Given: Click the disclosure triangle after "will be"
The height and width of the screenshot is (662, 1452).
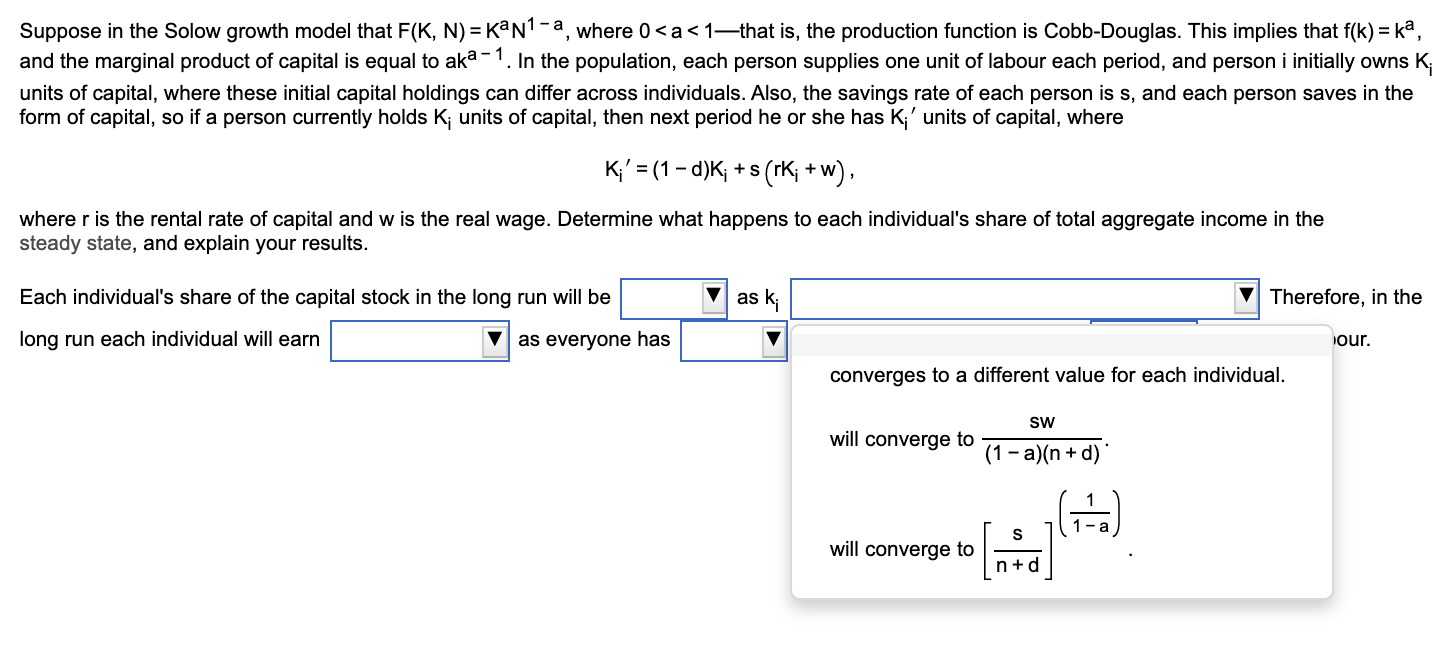Looking at the screenshot, I should tap(713, 297).
